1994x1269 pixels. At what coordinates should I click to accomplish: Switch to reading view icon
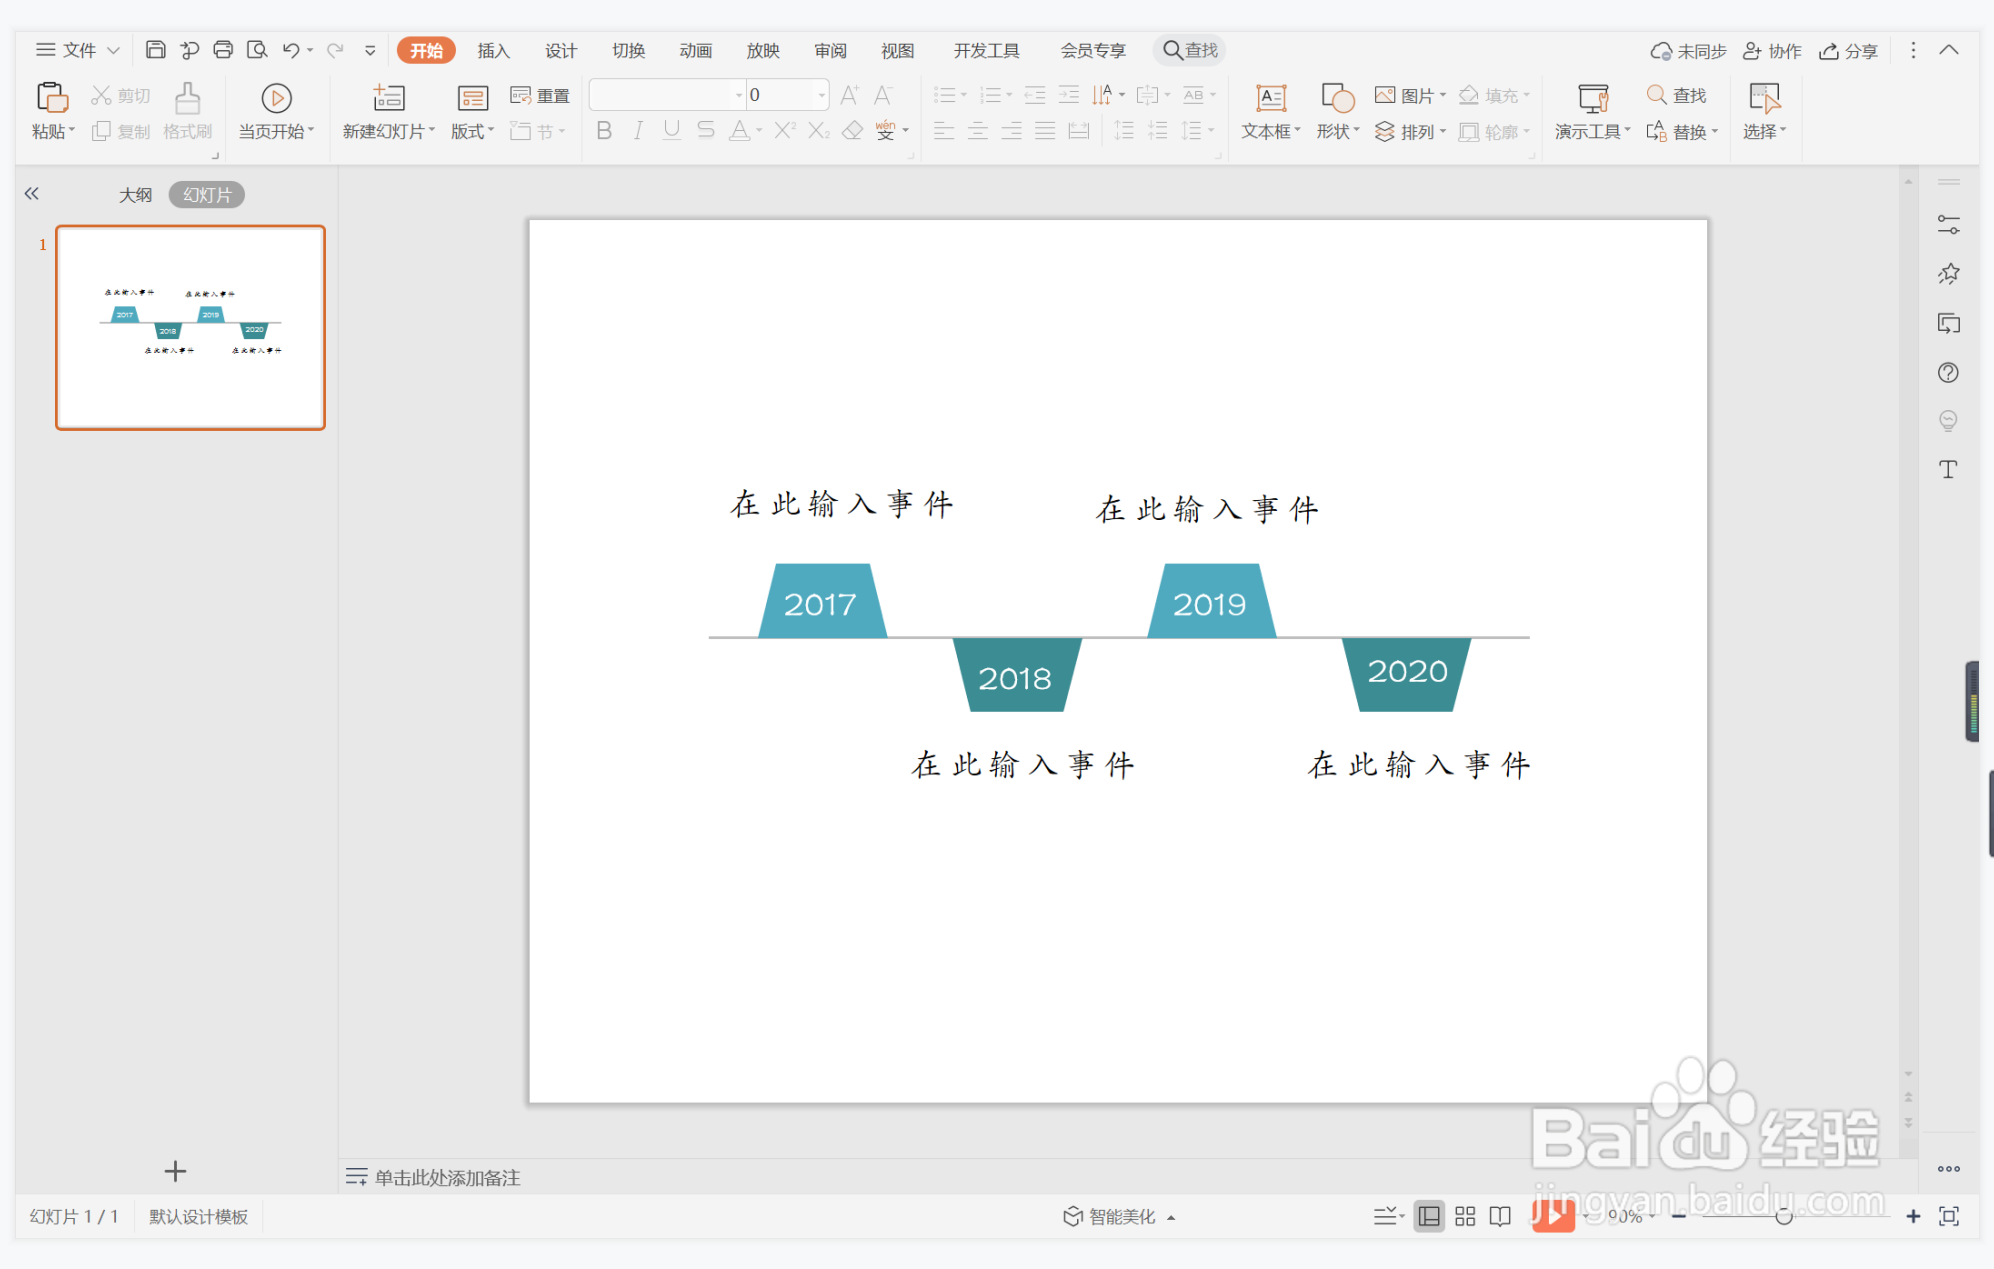click(1500, 1216)
